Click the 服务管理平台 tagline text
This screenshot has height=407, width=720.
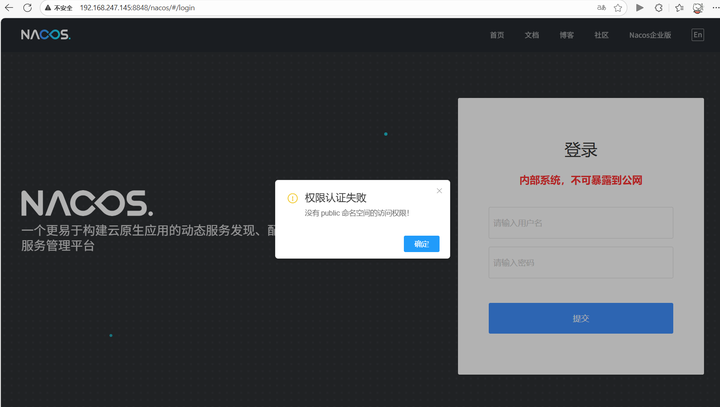point(58,246)
